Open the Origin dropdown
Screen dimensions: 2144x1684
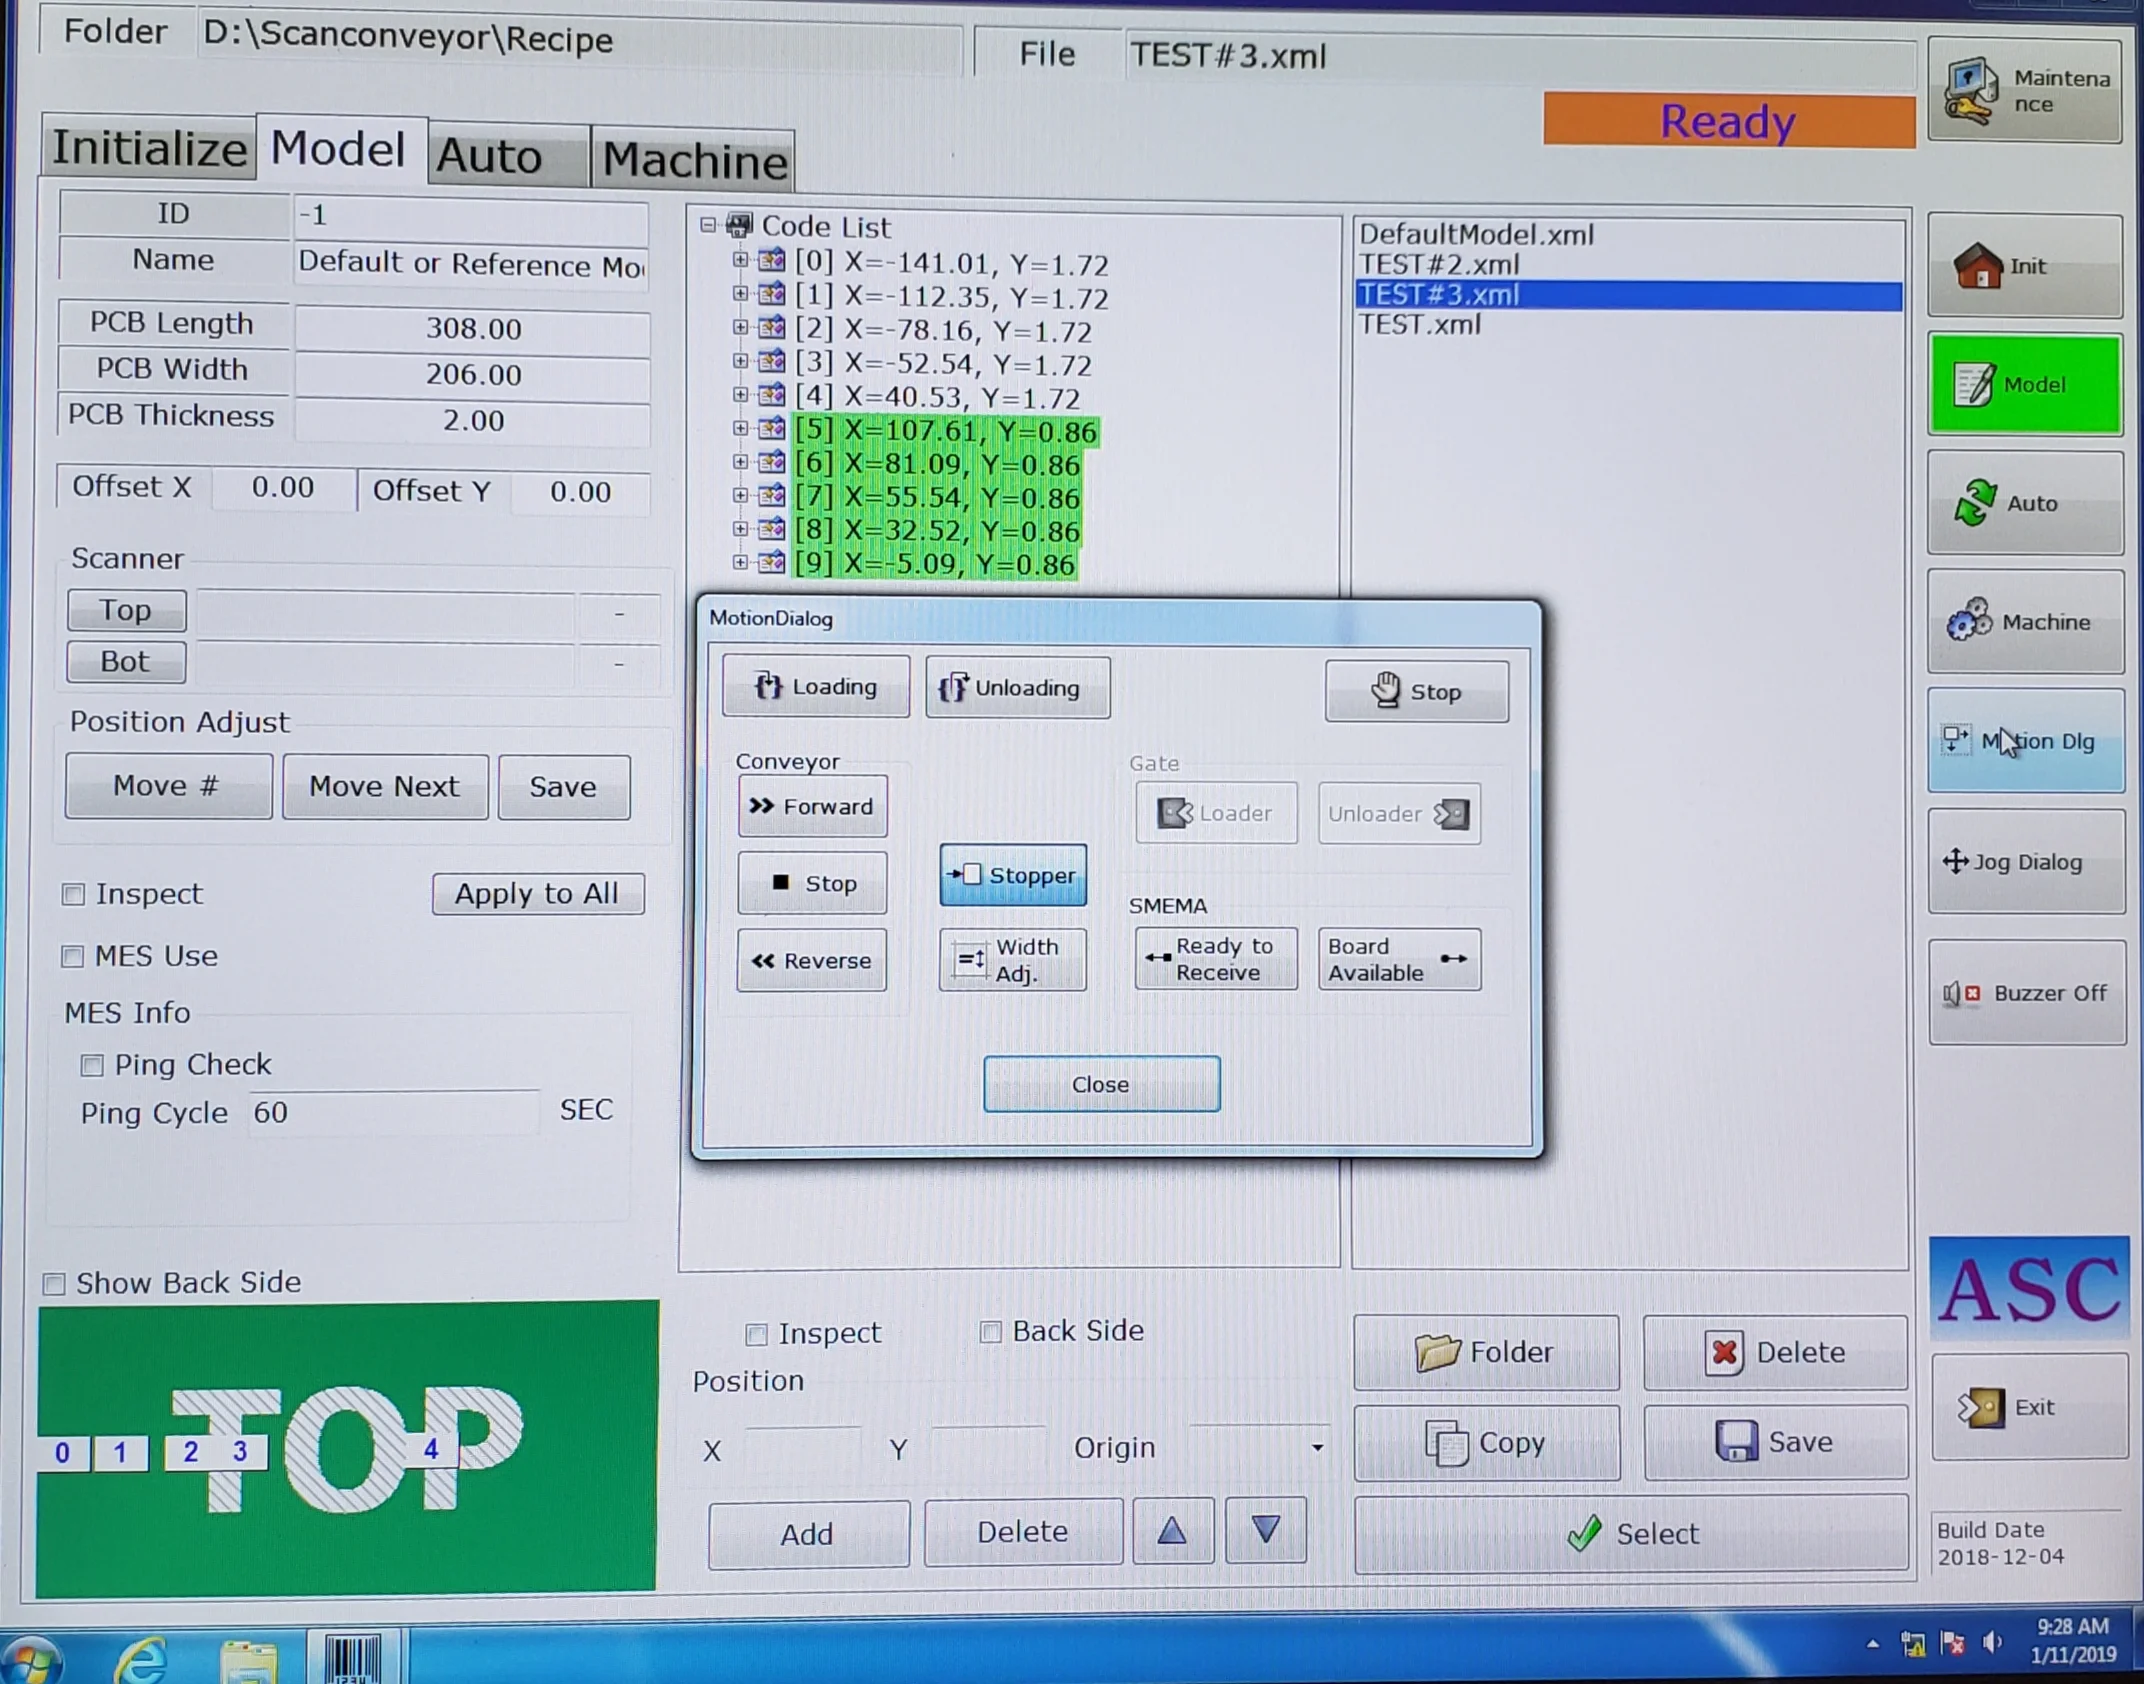[x=1316, y=1448]
